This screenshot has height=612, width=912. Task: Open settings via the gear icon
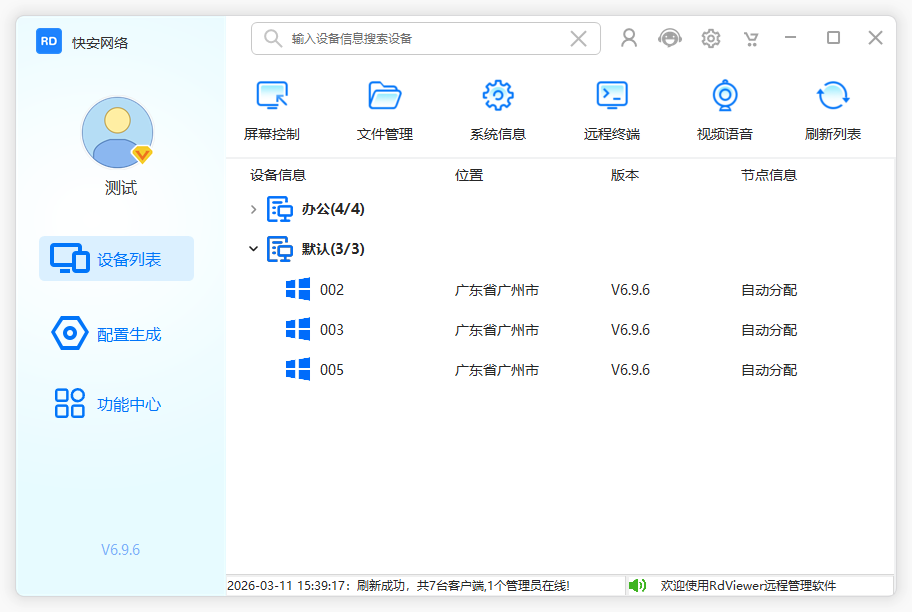click(711, 38)
